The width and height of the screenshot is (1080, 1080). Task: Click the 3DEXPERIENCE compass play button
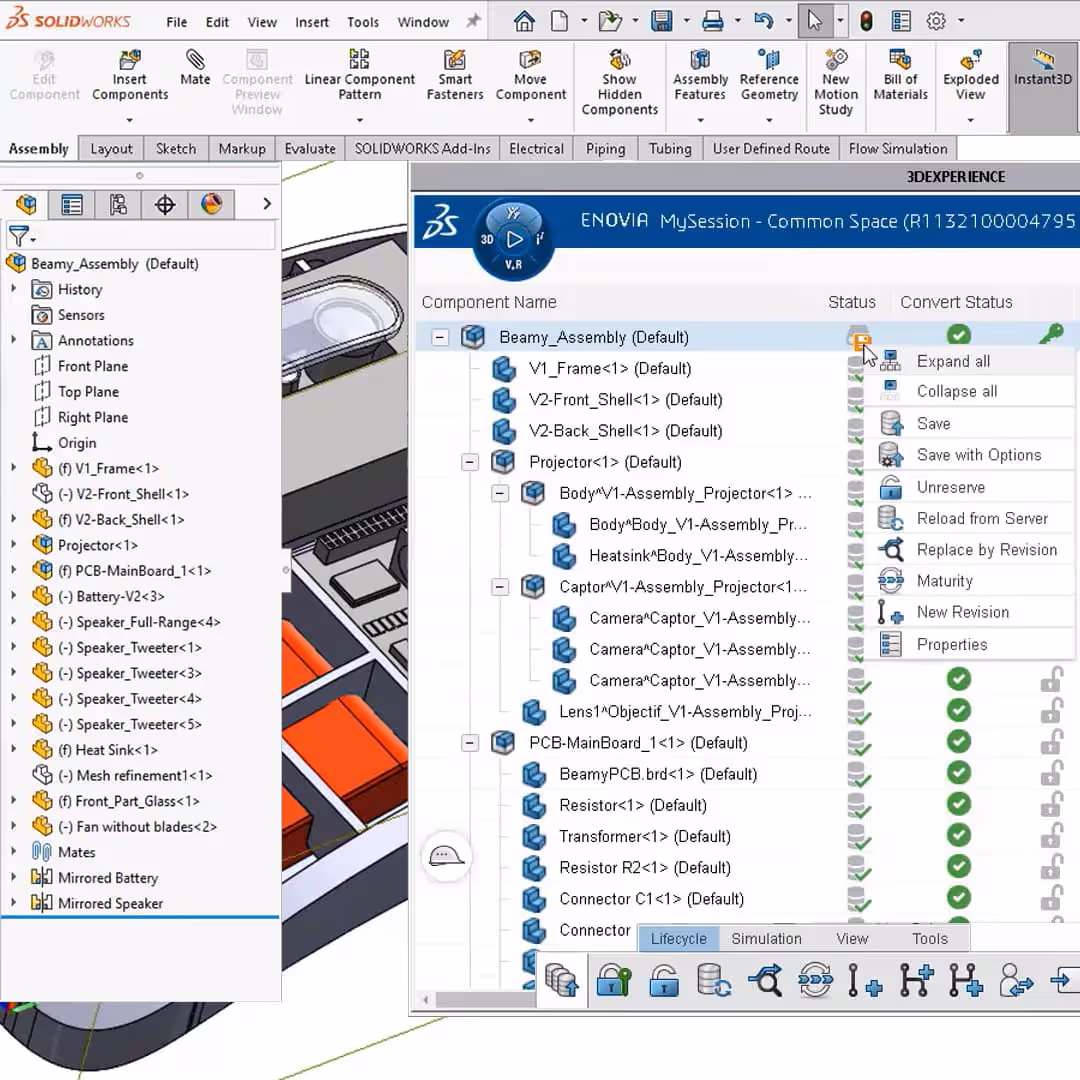[x=514, y=239]
